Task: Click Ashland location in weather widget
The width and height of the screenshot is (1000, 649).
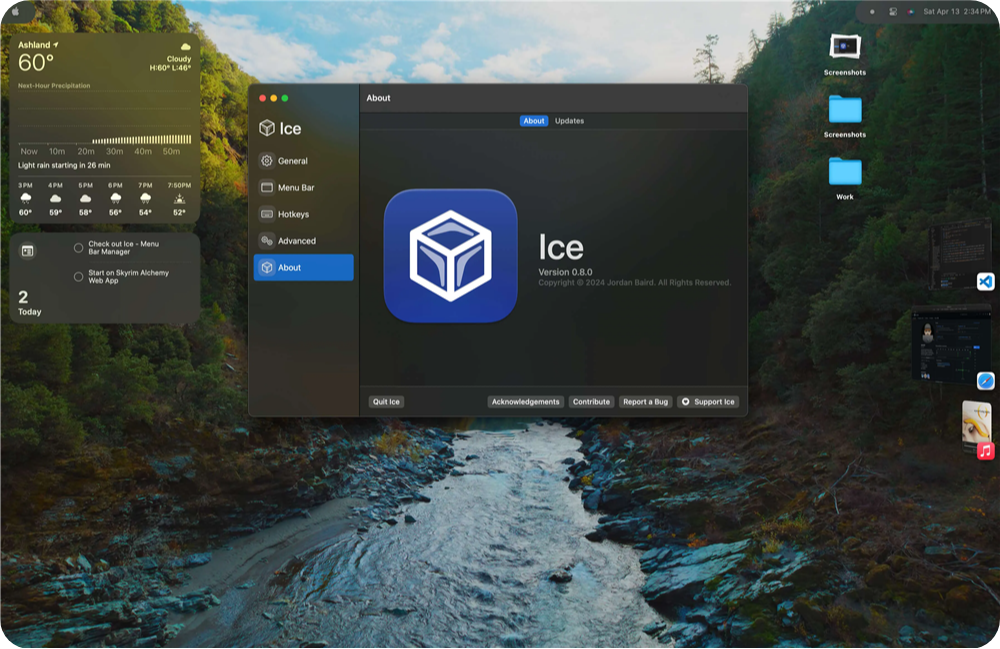Action: (x=38, y=45)
